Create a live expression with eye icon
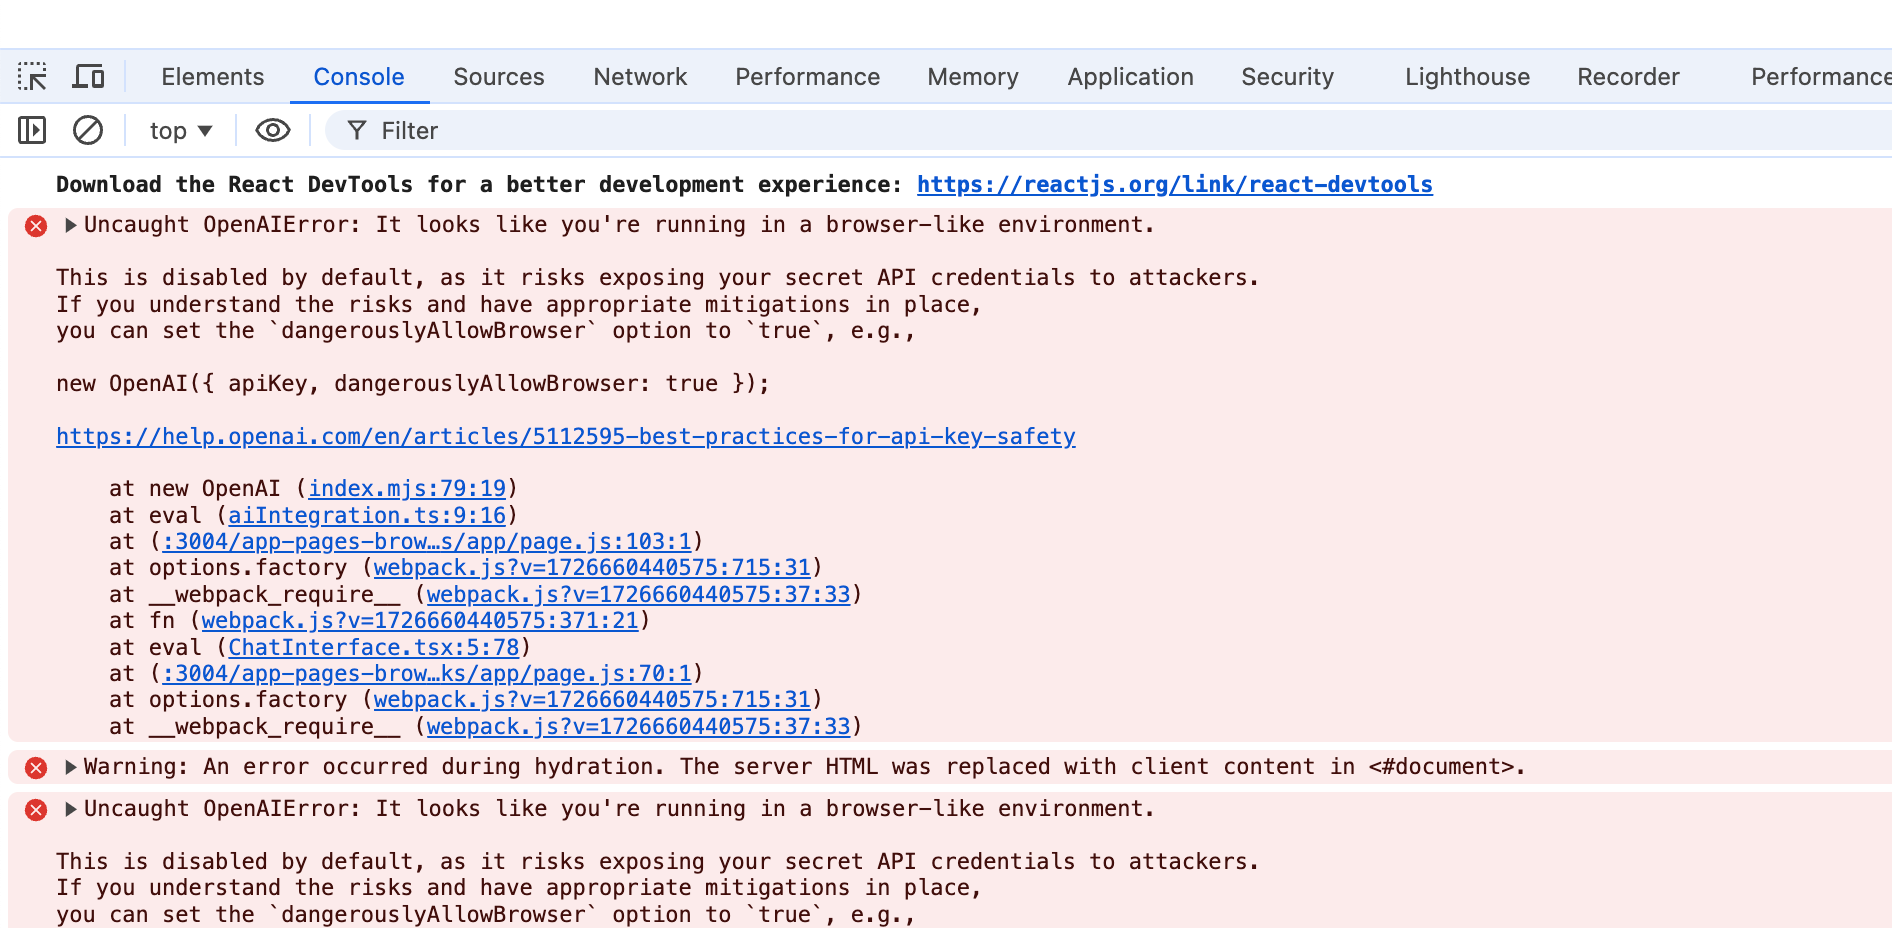 [271, 130]
